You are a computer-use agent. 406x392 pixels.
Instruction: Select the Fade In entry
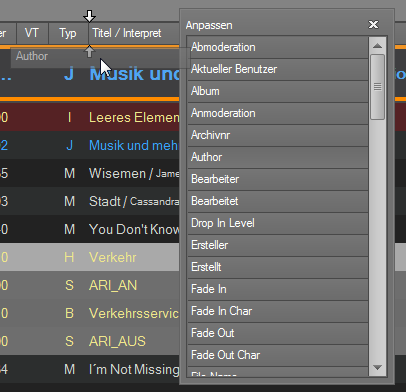(x=278, y=289)
